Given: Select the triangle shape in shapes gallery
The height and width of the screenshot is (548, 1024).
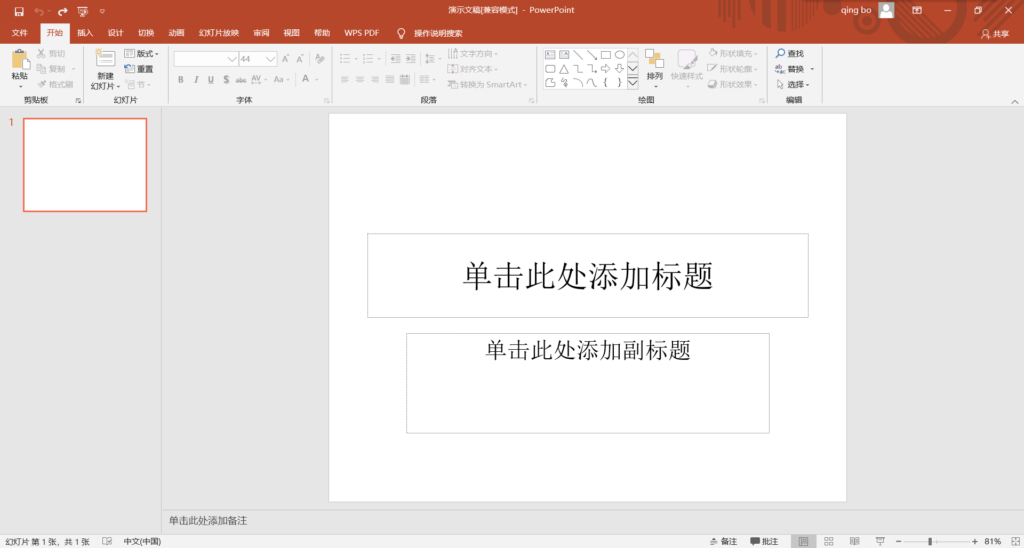Looking at the screenshot, I should pos(564,69).
